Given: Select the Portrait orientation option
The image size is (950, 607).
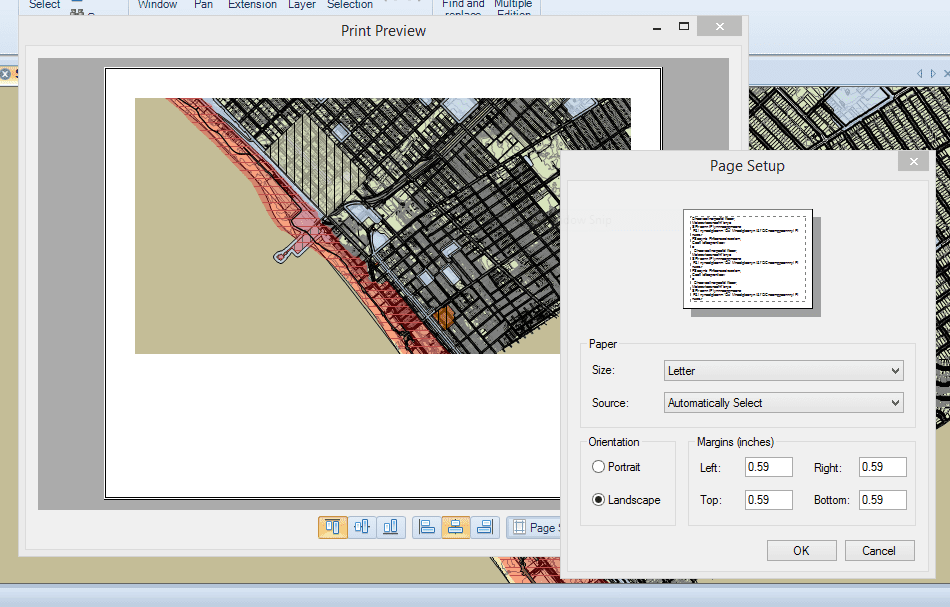Looking at the screenshot, I should pyautogui.click(x=599, y=467).
